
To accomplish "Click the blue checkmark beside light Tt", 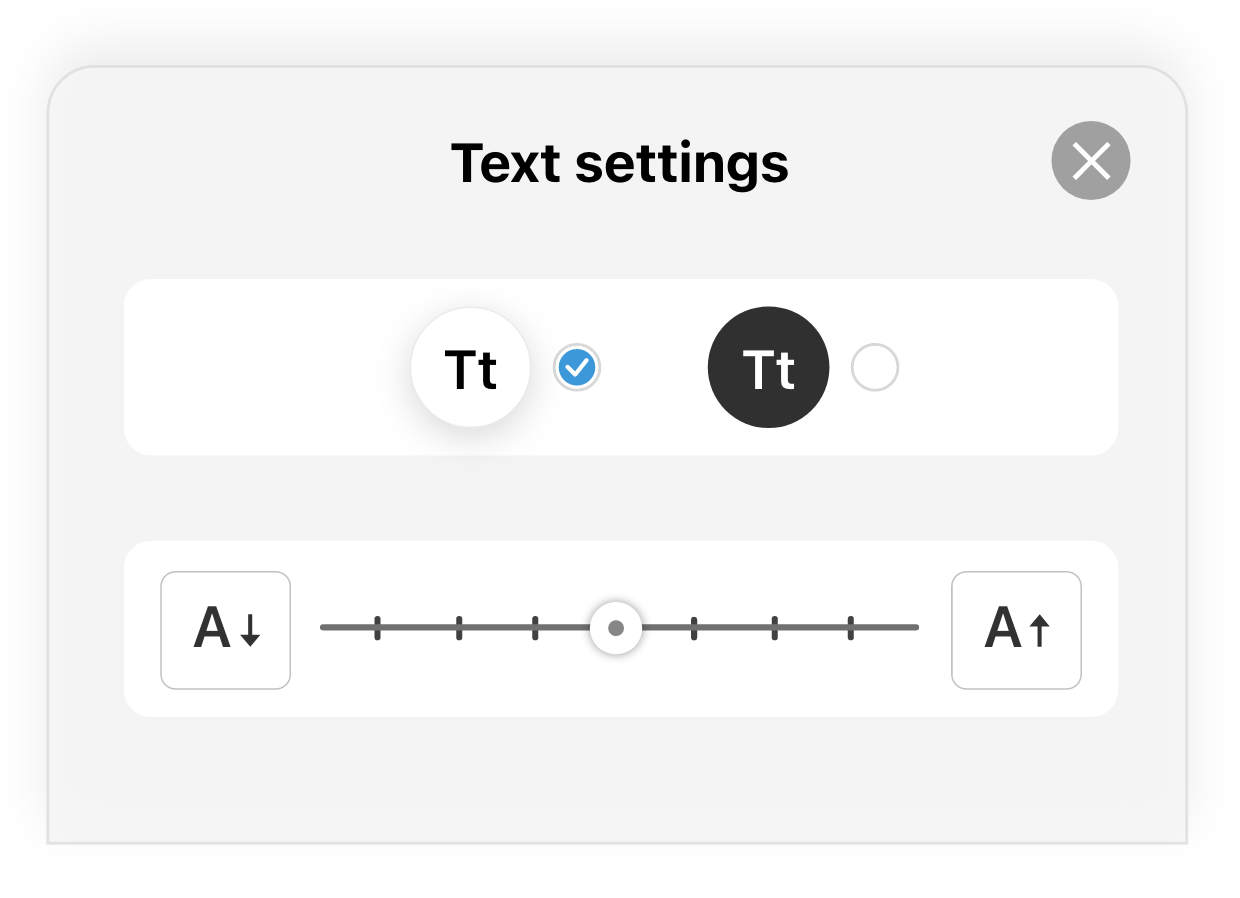I will [x=577, y=368].
